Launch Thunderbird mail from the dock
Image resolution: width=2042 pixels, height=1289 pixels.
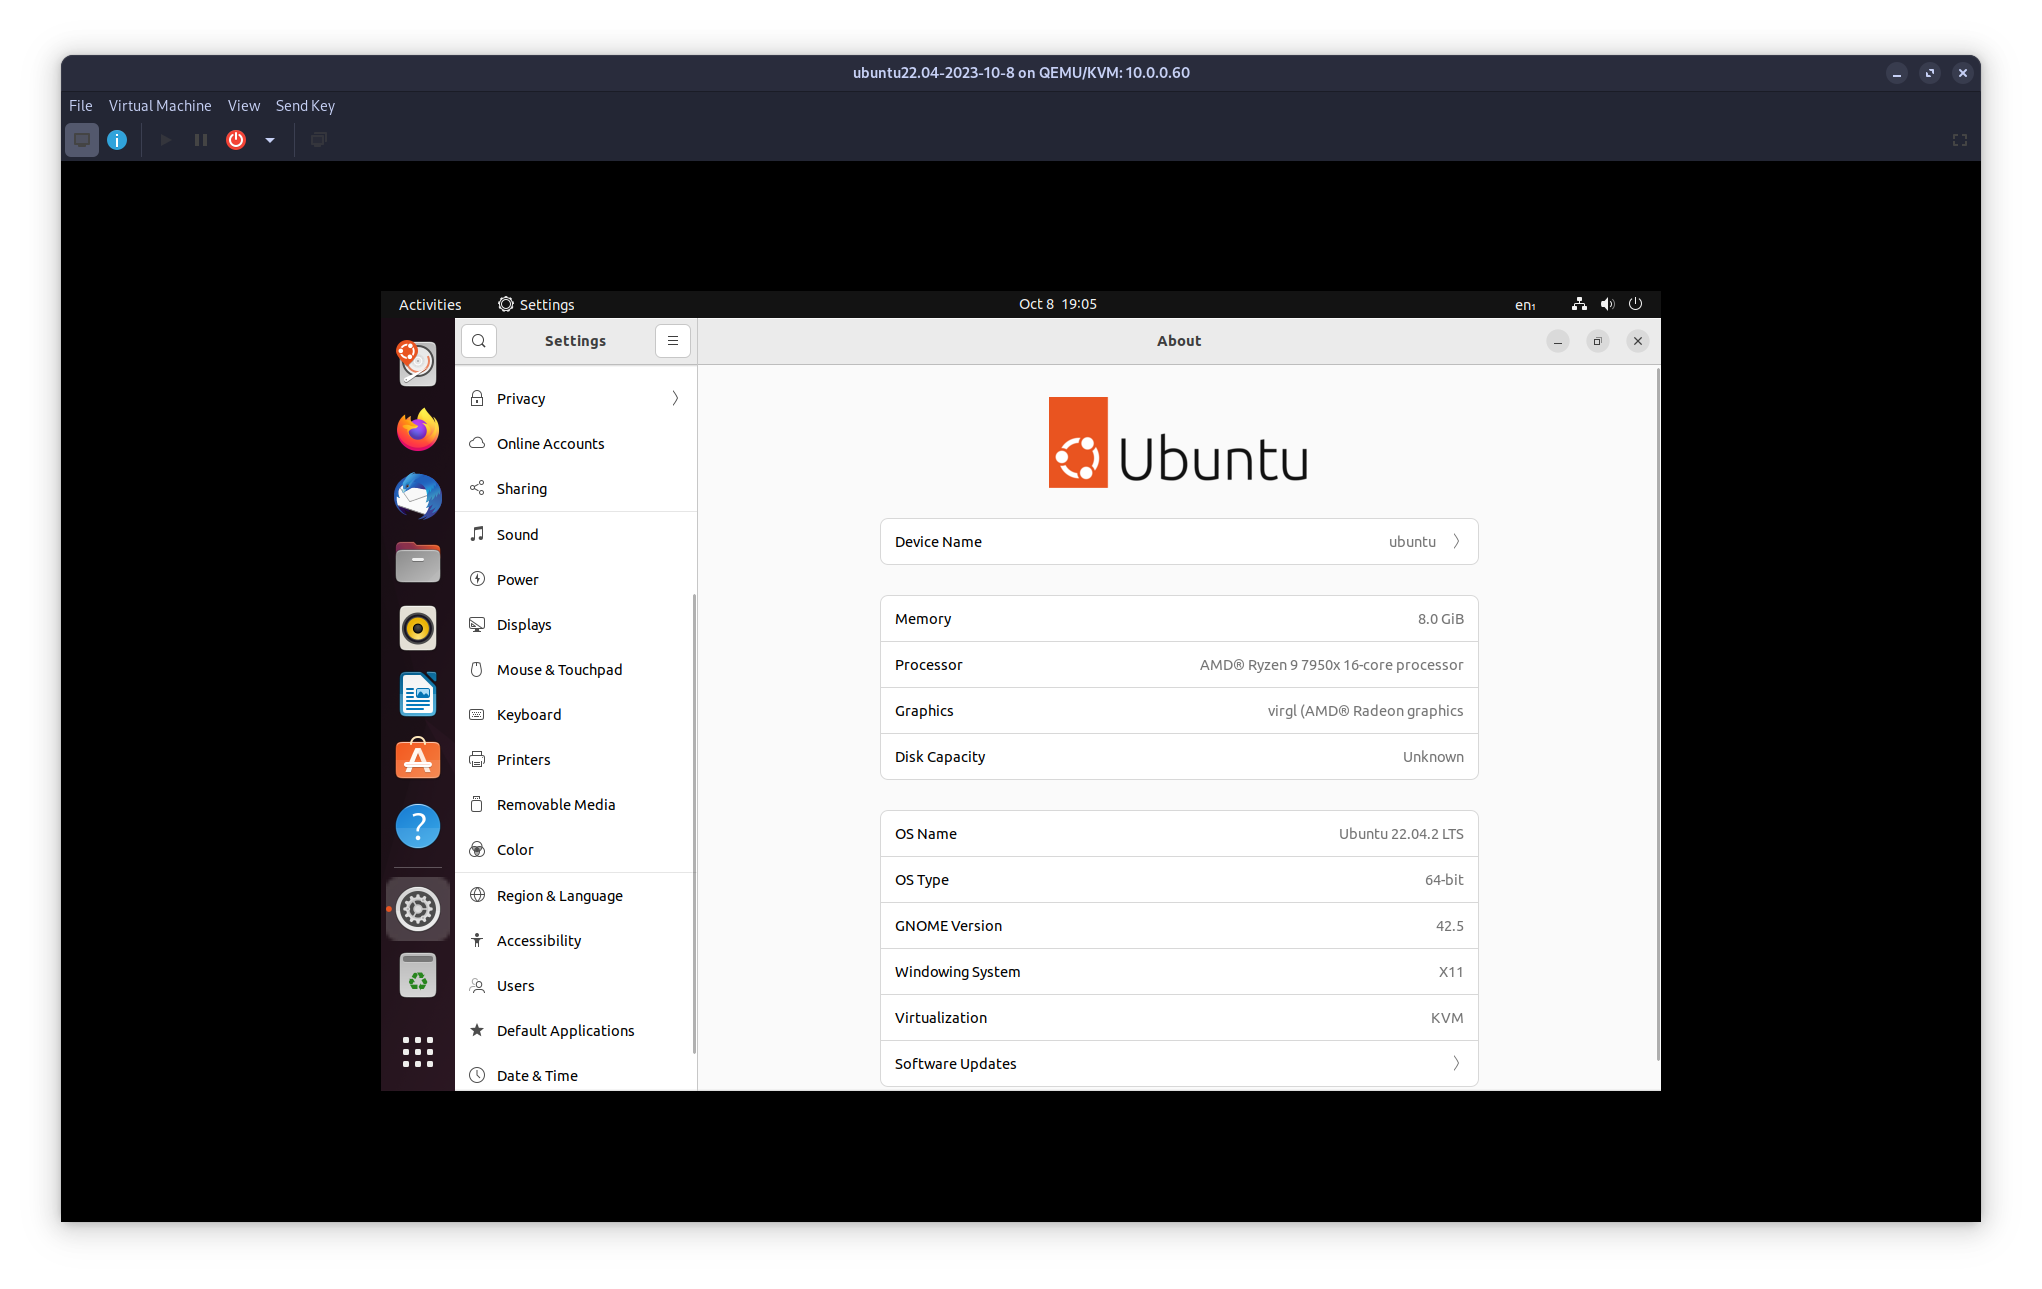click(x=418, y=496)
